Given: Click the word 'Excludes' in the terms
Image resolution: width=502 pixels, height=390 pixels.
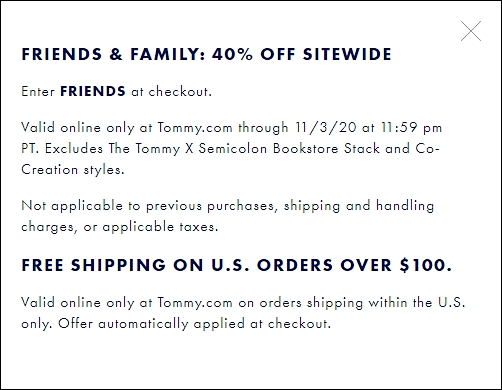Looking at the screenshot, I should (x=74, y=148).
